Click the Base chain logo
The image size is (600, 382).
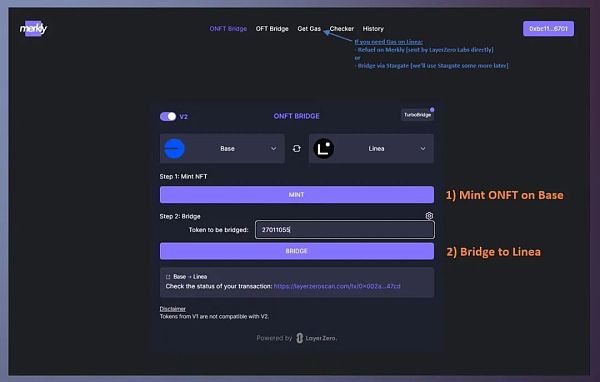174,149
